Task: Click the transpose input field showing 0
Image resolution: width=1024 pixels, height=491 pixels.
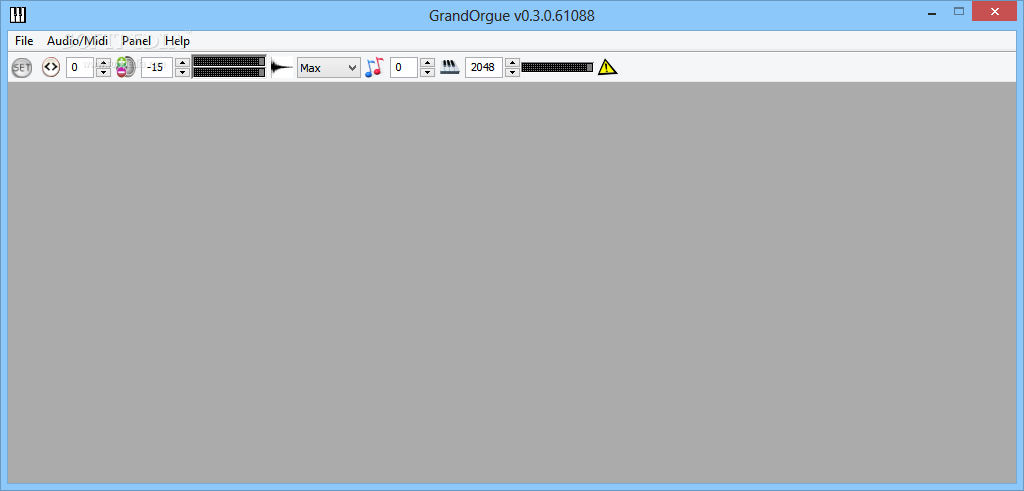Action: (404, 67)
